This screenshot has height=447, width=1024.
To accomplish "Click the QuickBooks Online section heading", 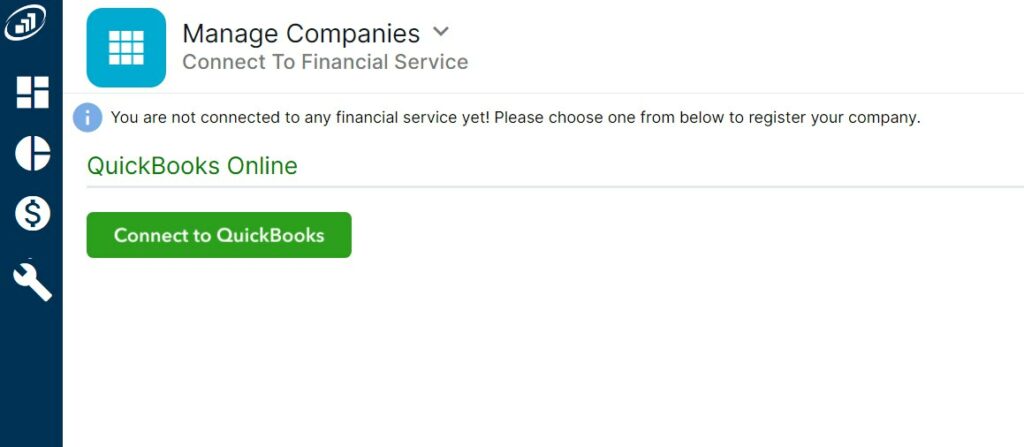I will click(x=192, y=166).
